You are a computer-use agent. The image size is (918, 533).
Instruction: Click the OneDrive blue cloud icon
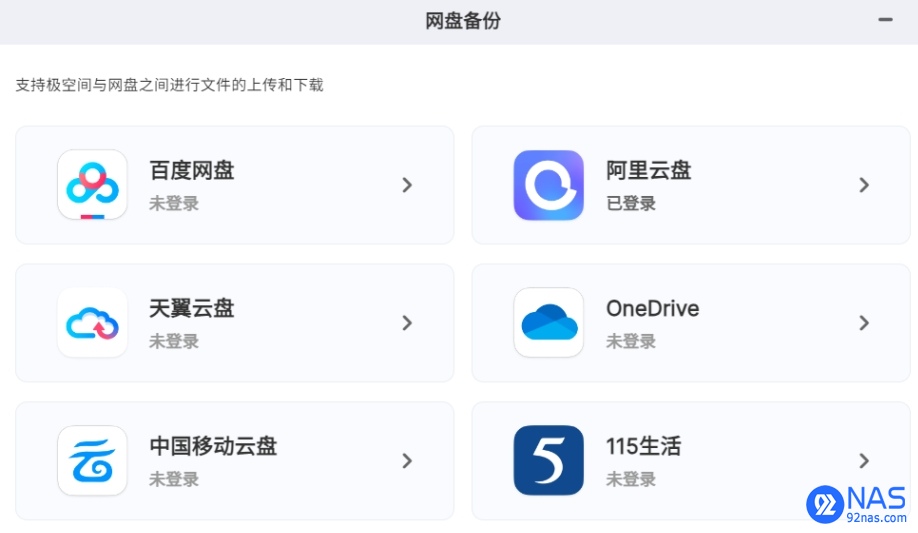point(549,323)
